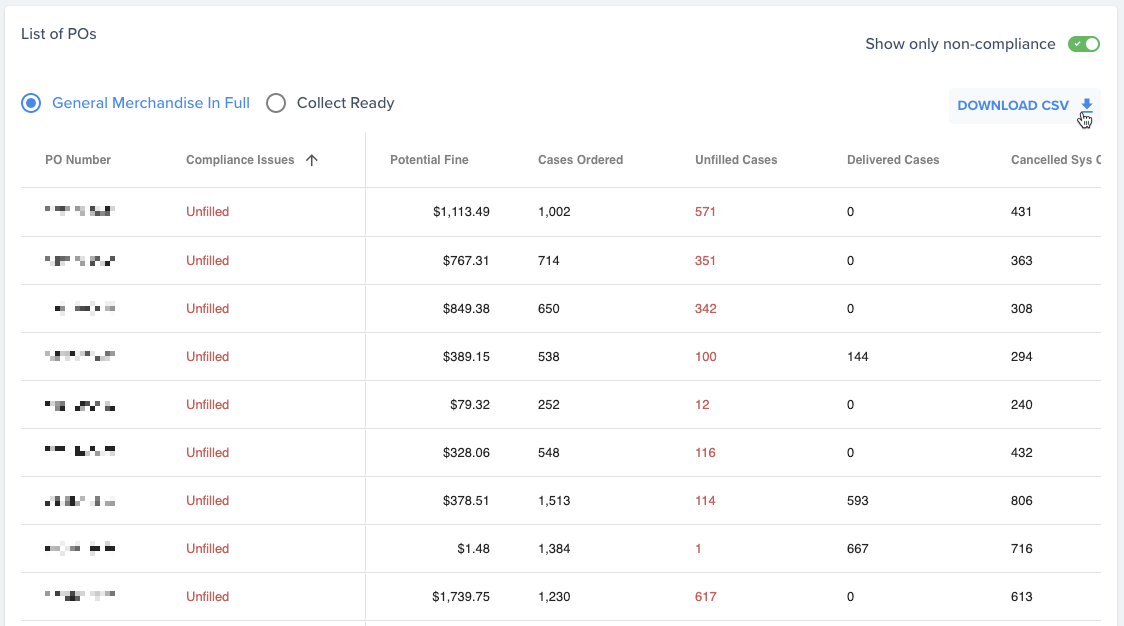Select the General Merchandise In Full radio button

31,103
